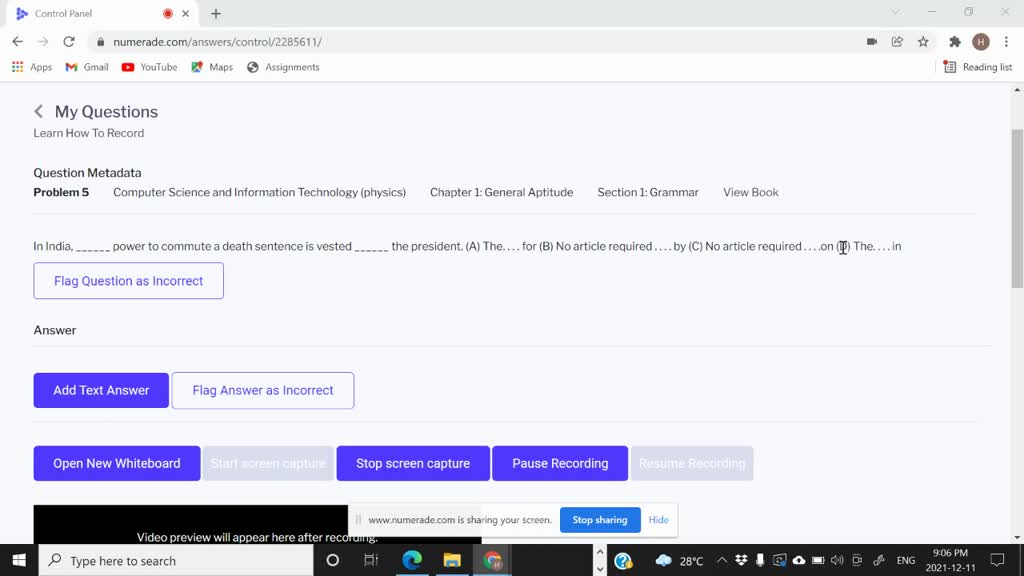The height and width of the screenshot is (576, 1024).
Task: Click the Windows search box
Action: (x=175, y=560)
